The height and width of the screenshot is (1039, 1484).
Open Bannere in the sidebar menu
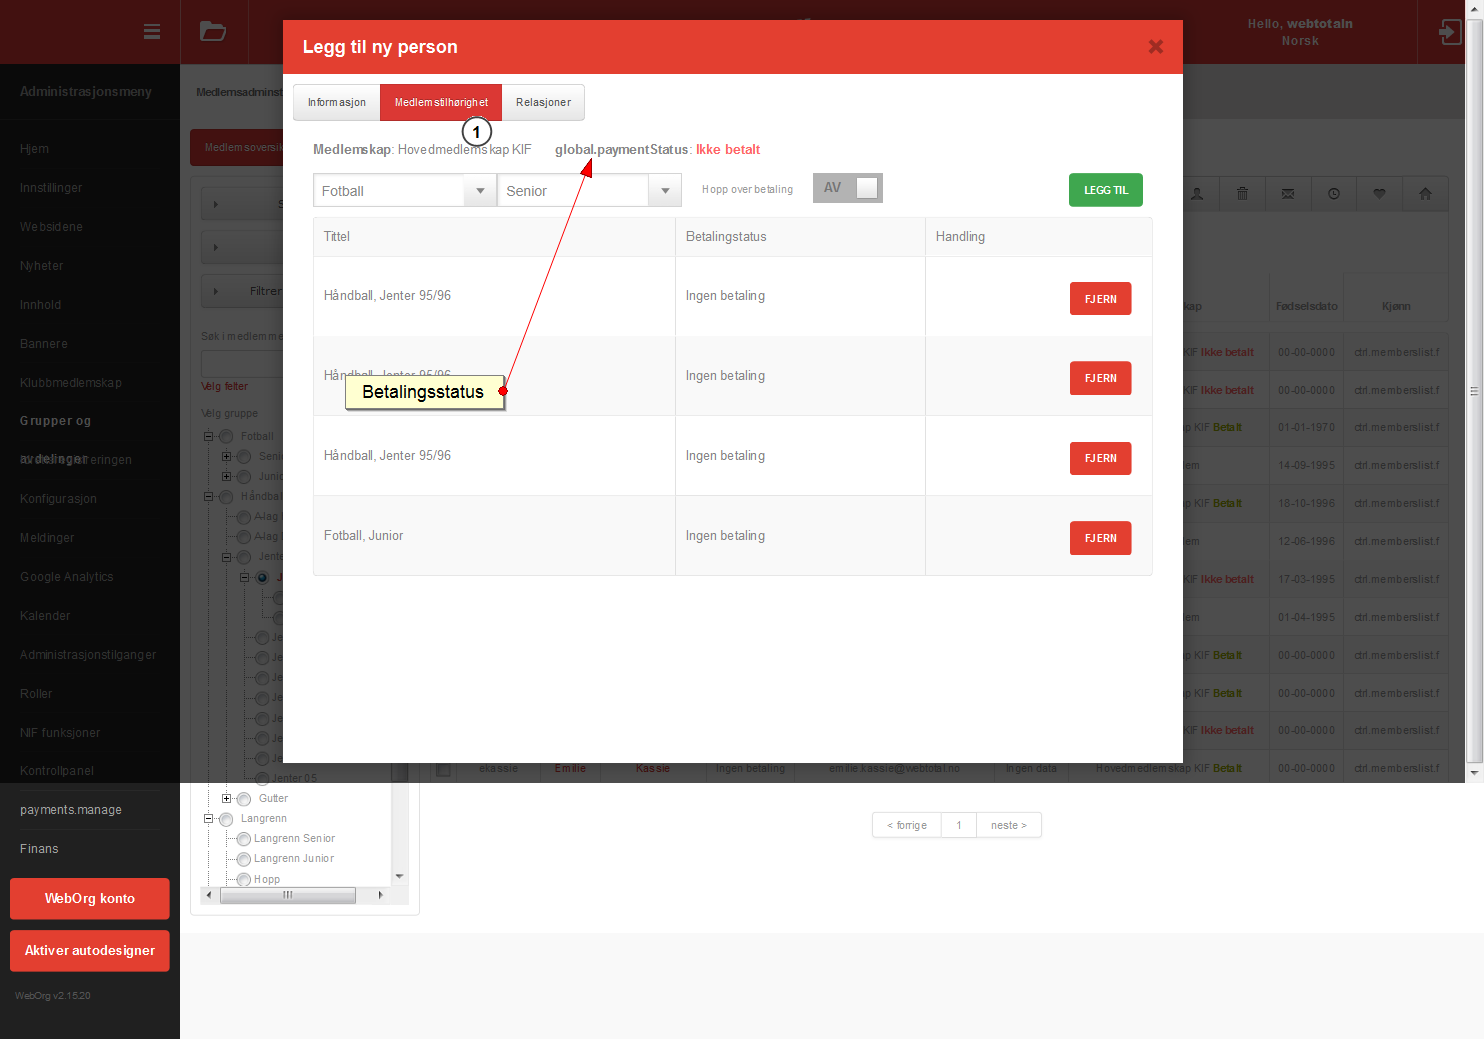(x=44, y=344)
